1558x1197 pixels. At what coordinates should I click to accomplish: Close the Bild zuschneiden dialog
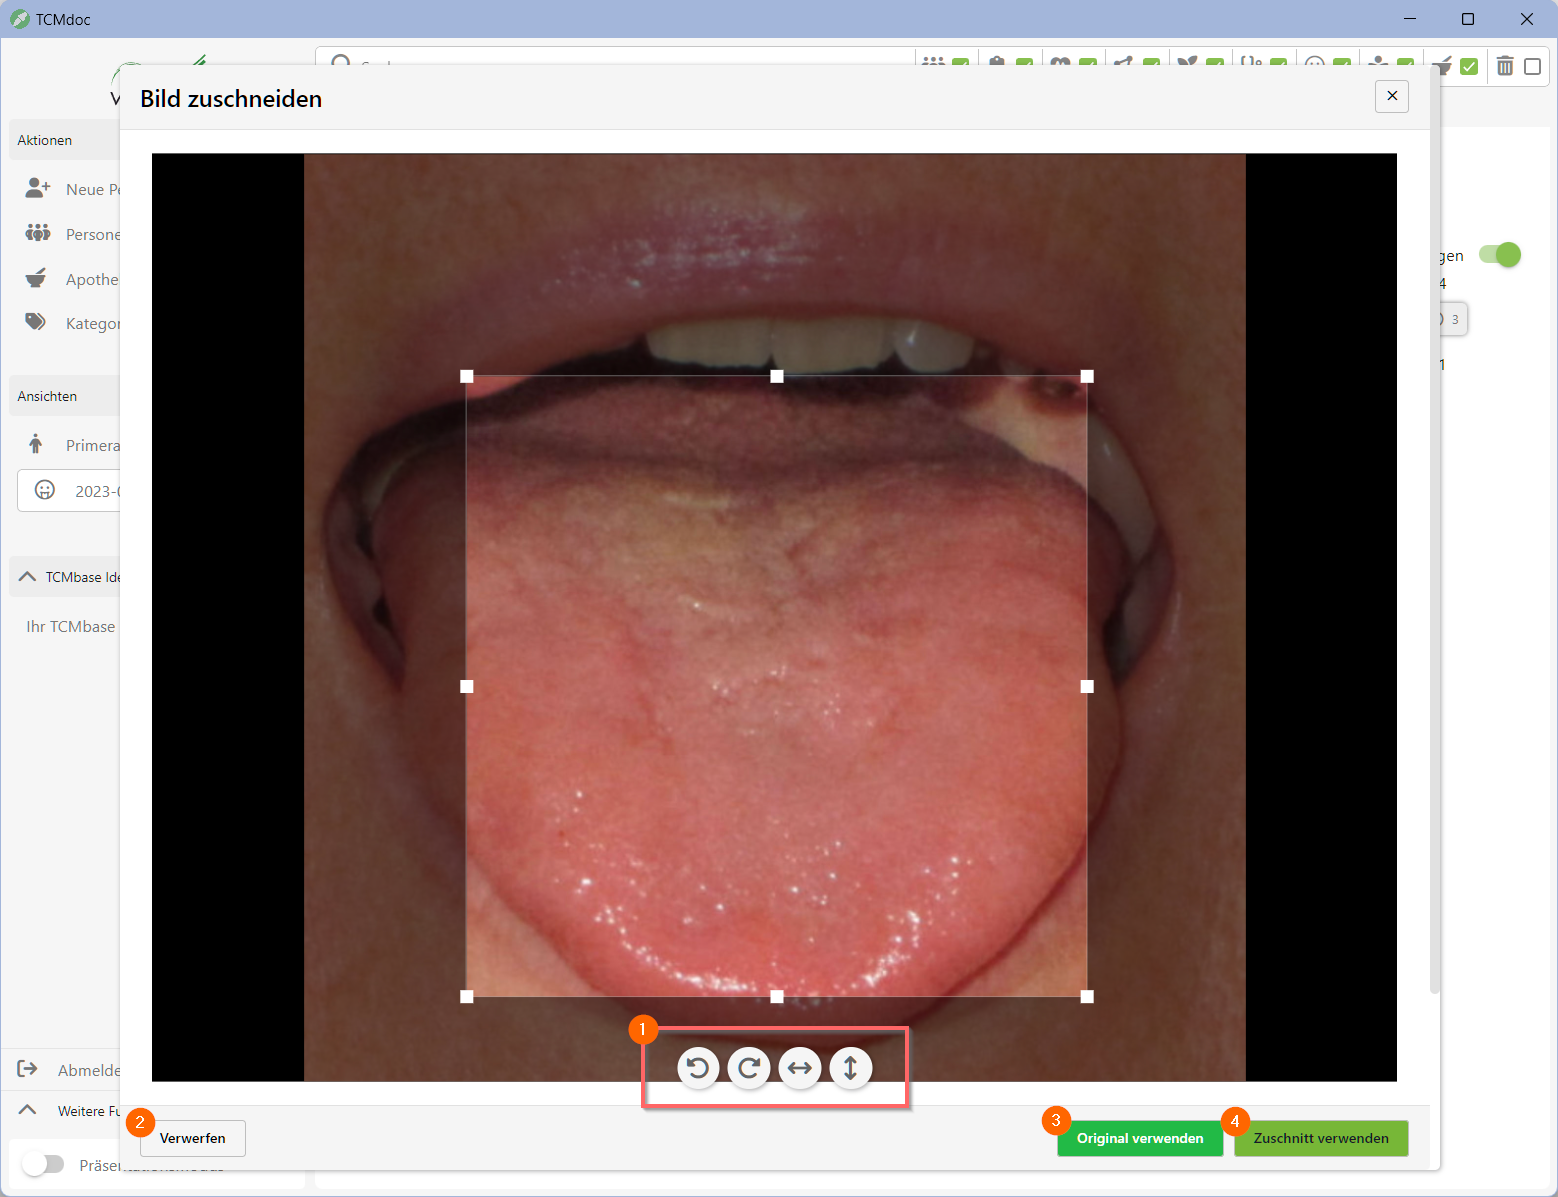tap(1391, 96)
